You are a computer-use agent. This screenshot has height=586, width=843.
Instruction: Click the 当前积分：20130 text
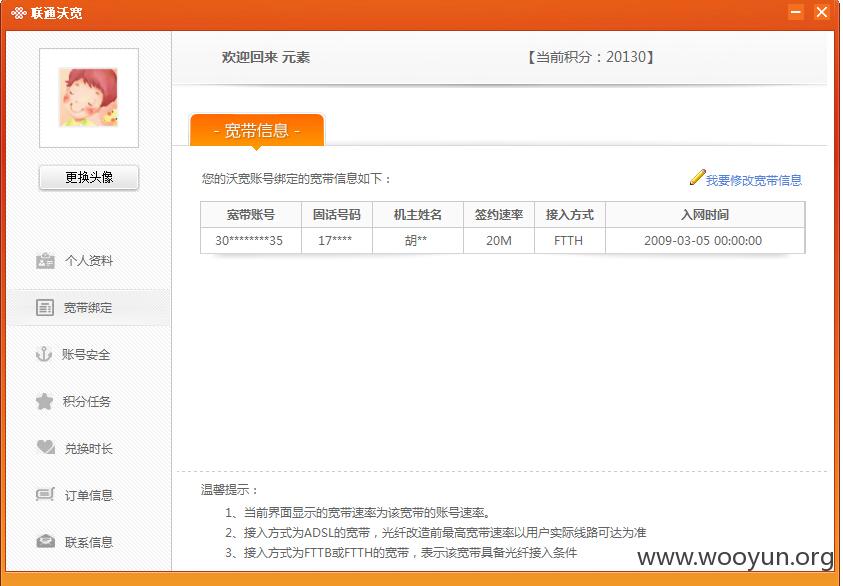tap(590, 57)
